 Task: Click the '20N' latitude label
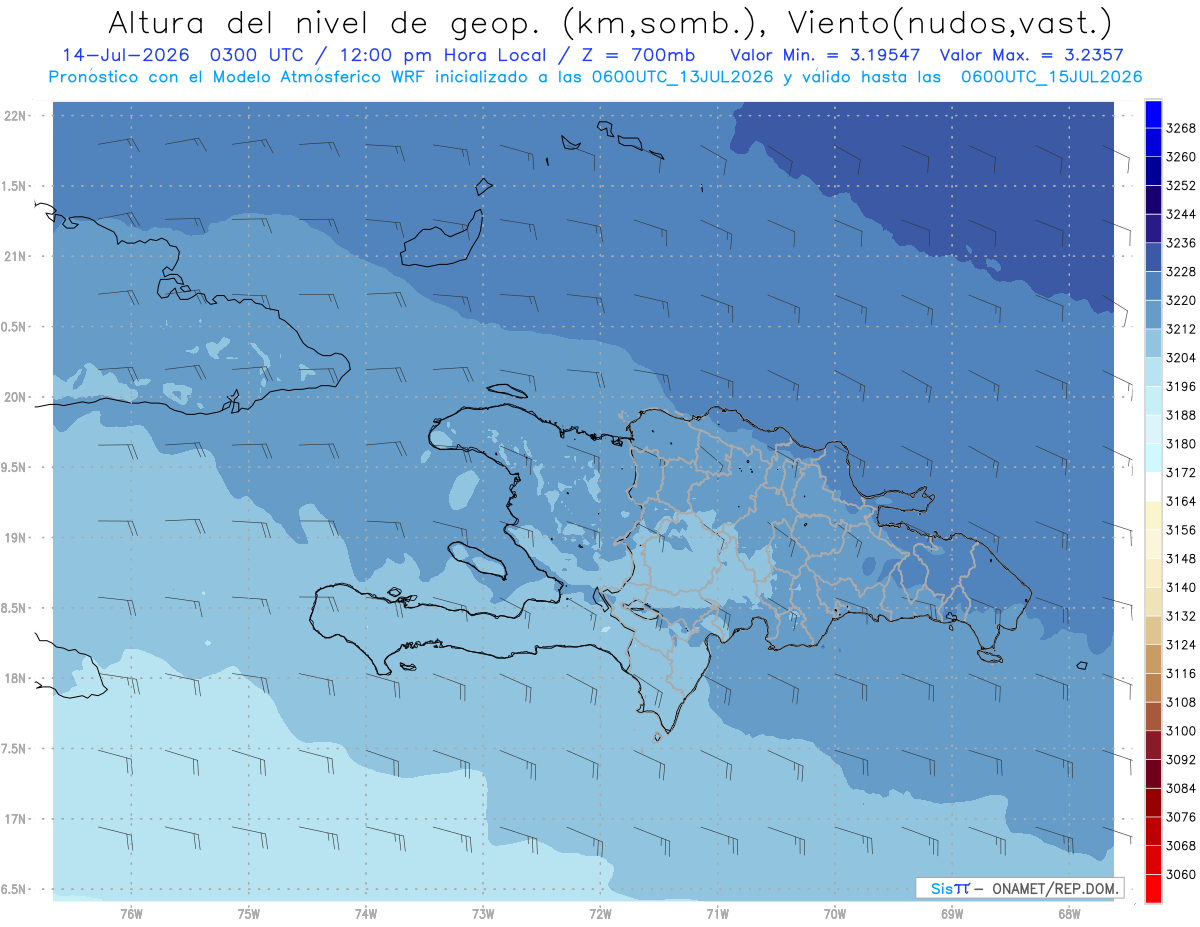pyautogui.click(x=15, y=397)
